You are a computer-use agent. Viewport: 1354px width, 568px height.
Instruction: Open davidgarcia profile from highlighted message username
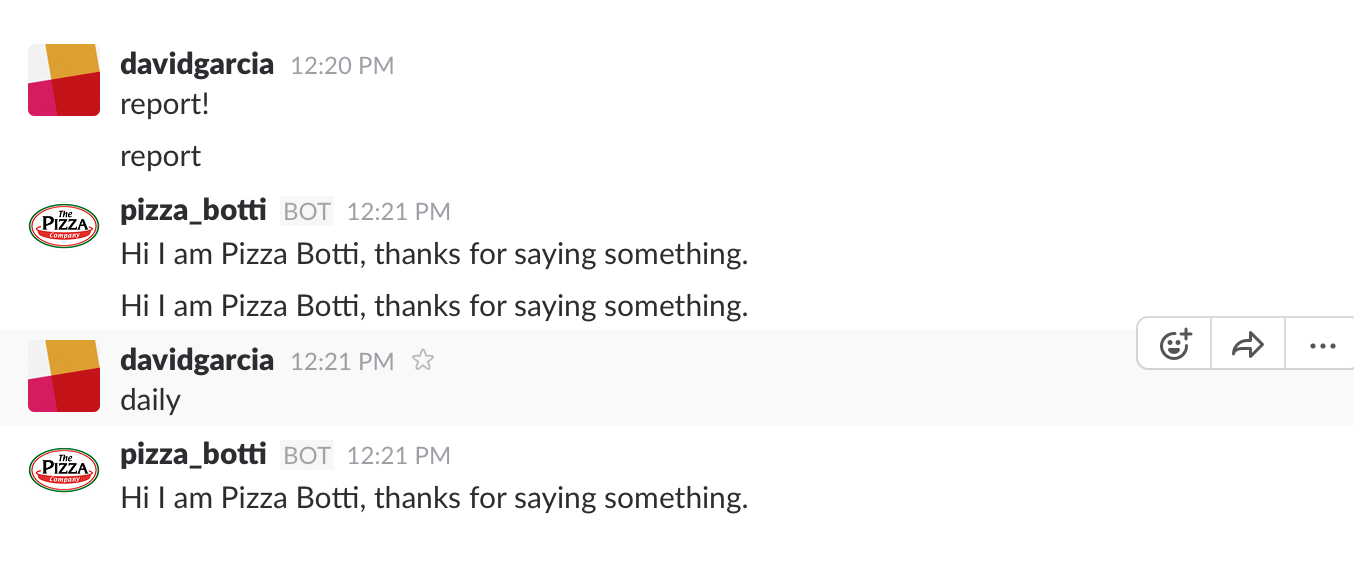197,360
